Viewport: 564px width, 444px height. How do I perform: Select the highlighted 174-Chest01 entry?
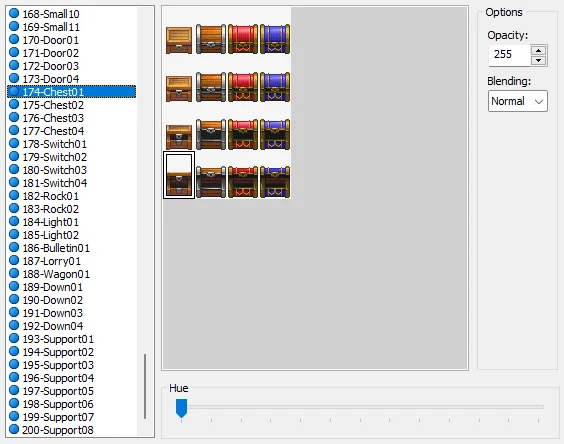72,92
